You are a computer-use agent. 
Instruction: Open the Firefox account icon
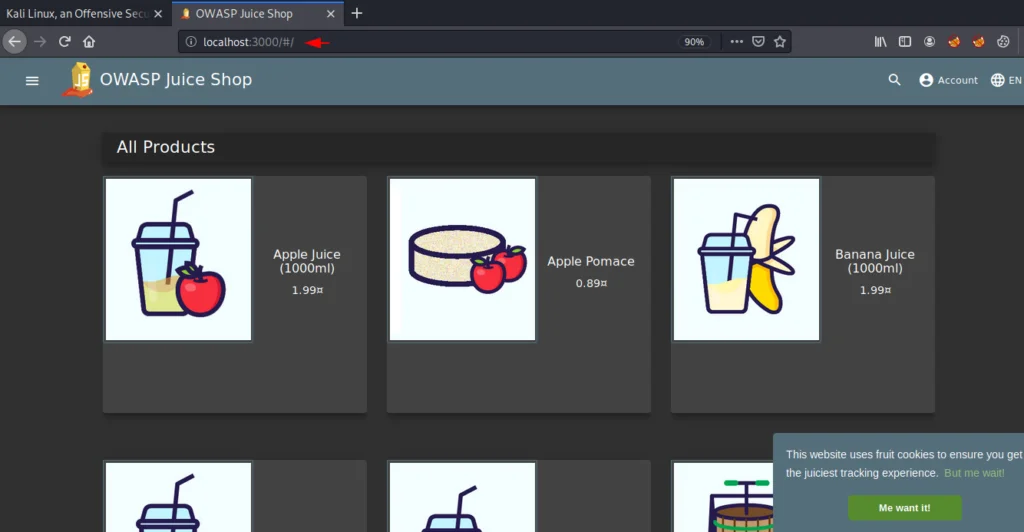coord(929,42)
